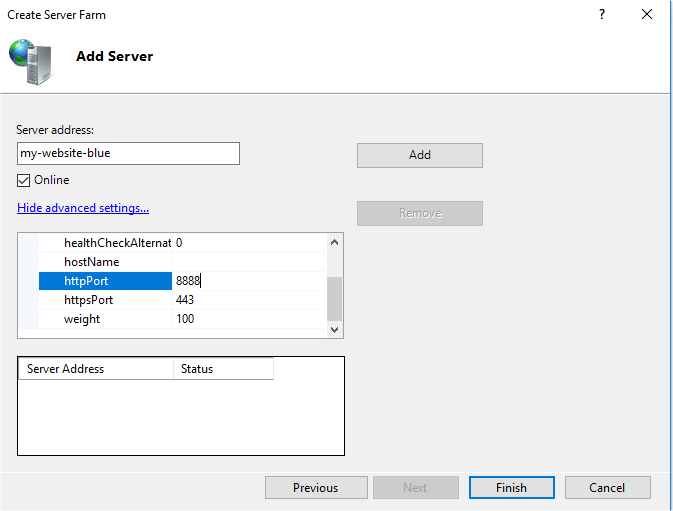Select the healthCheckAlternat property row
The height and width of the screenshot is (511, 673).
pos(182,243)
